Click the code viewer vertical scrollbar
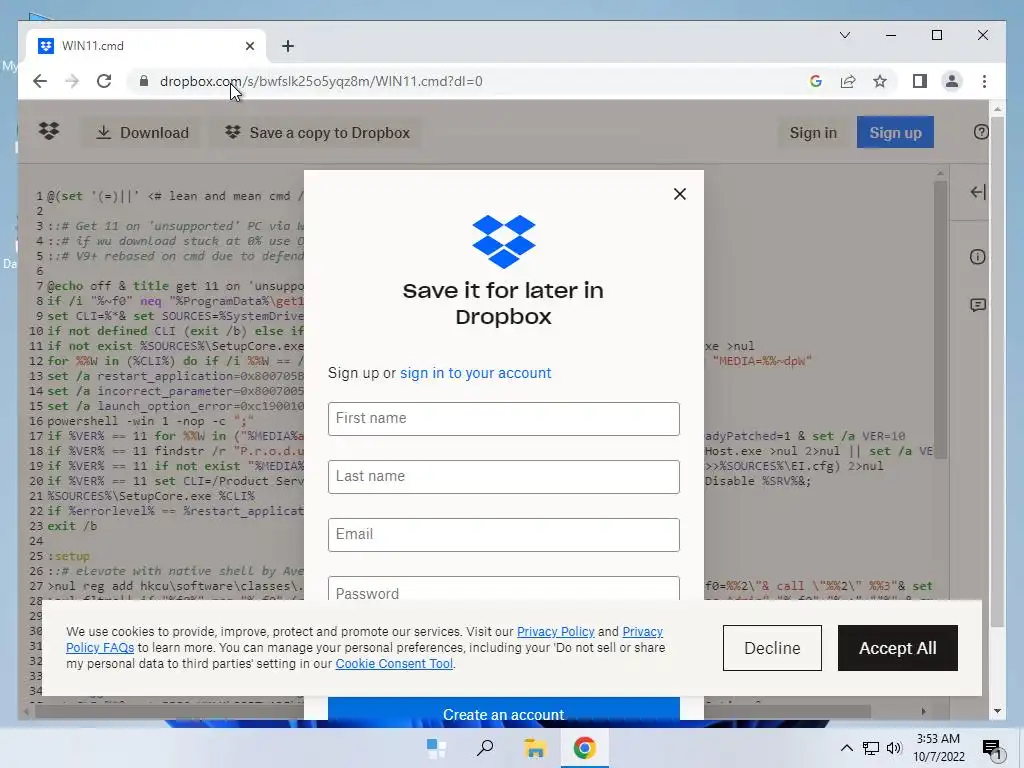1024x768 pixels. pyautogui.click(x=940, y=320)
